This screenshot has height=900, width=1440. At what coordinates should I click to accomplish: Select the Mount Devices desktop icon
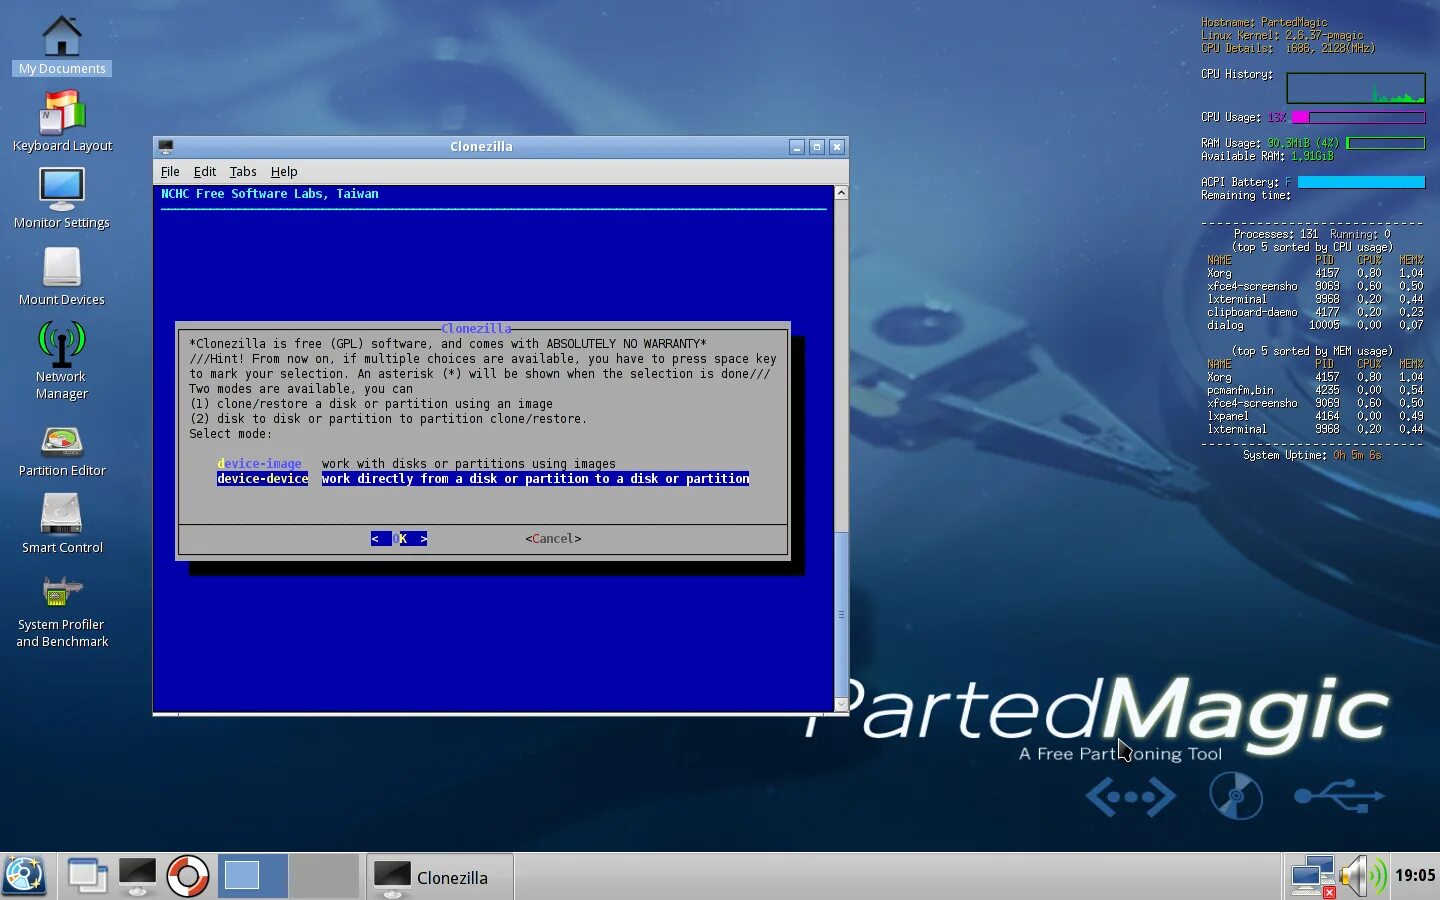tap(62, 275)
